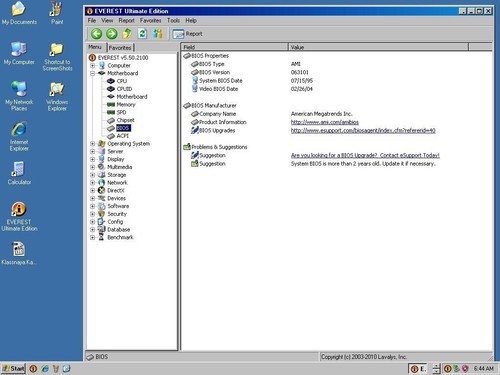Screen dimensions: 500x375
Task: Open the ami.com/amibios product information link
Action: coord(325,122)
